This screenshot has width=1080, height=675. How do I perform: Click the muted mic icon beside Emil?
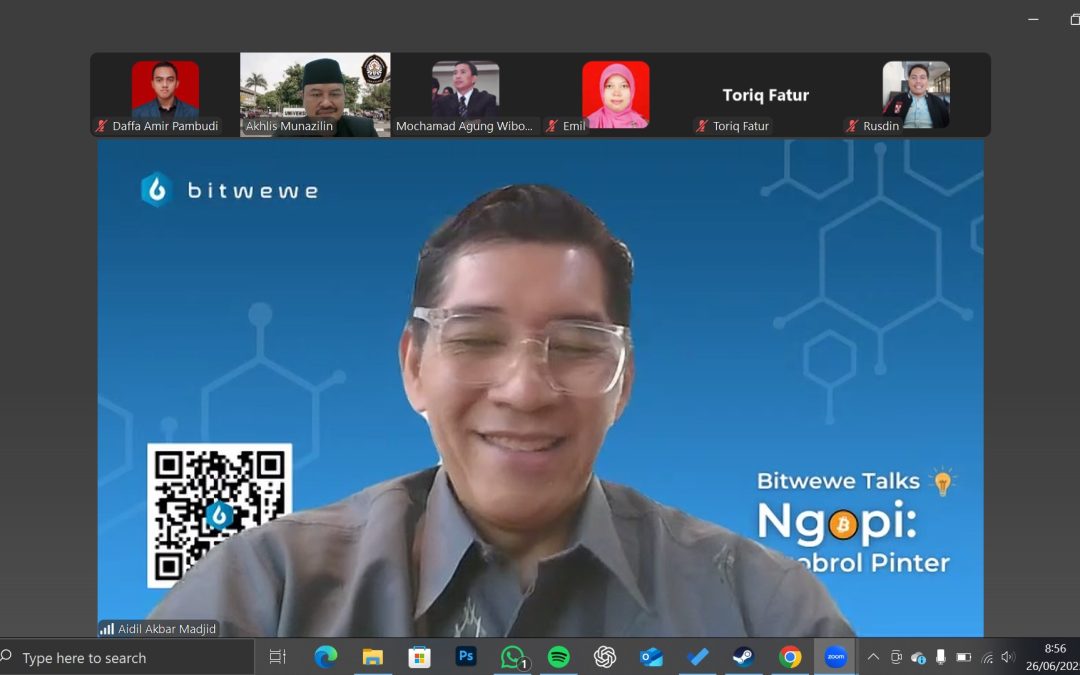tap(552, 126)
